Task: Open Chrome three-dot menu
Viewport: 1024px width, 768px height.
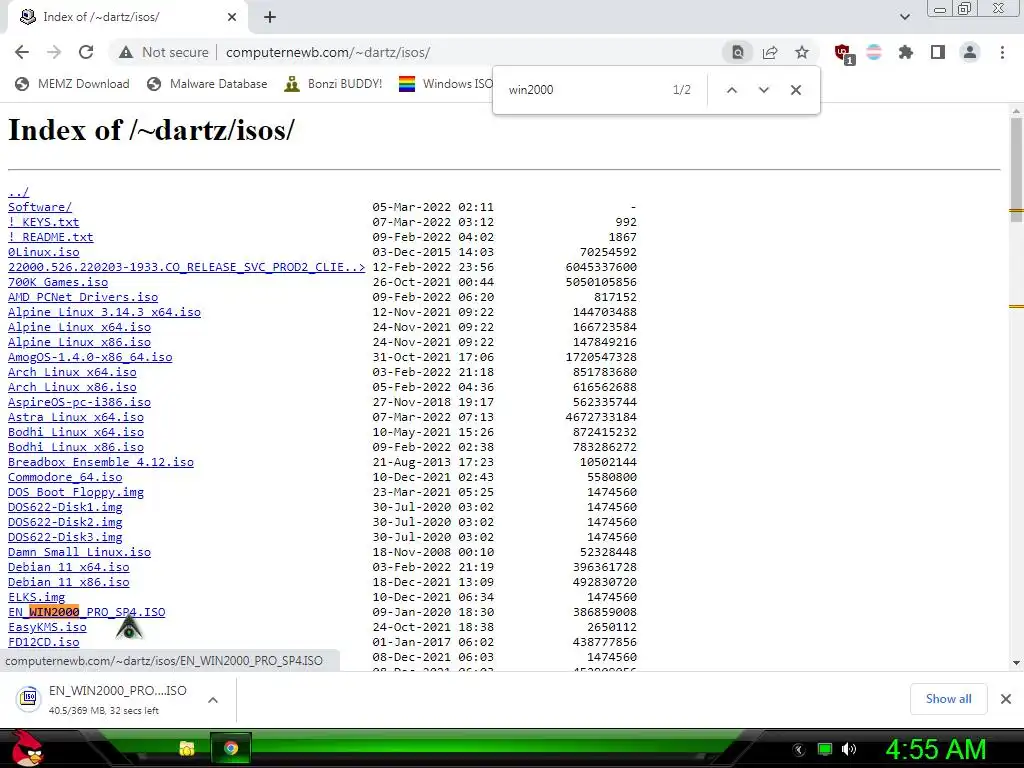Action: pos(1002,52)
